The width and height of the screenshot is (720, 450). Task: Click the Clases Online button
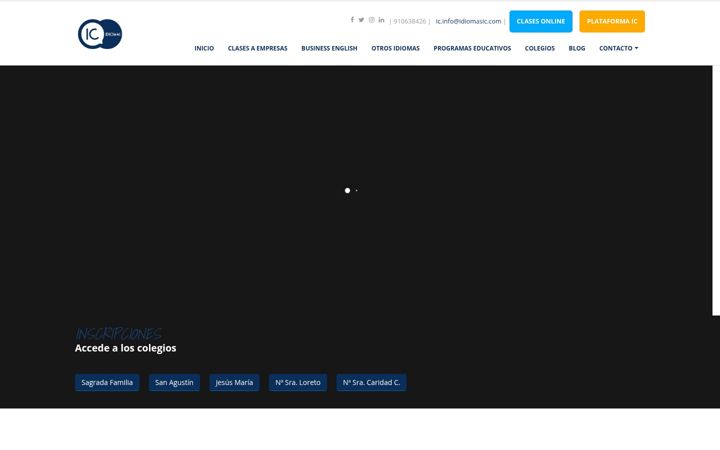tap(540, 22)
